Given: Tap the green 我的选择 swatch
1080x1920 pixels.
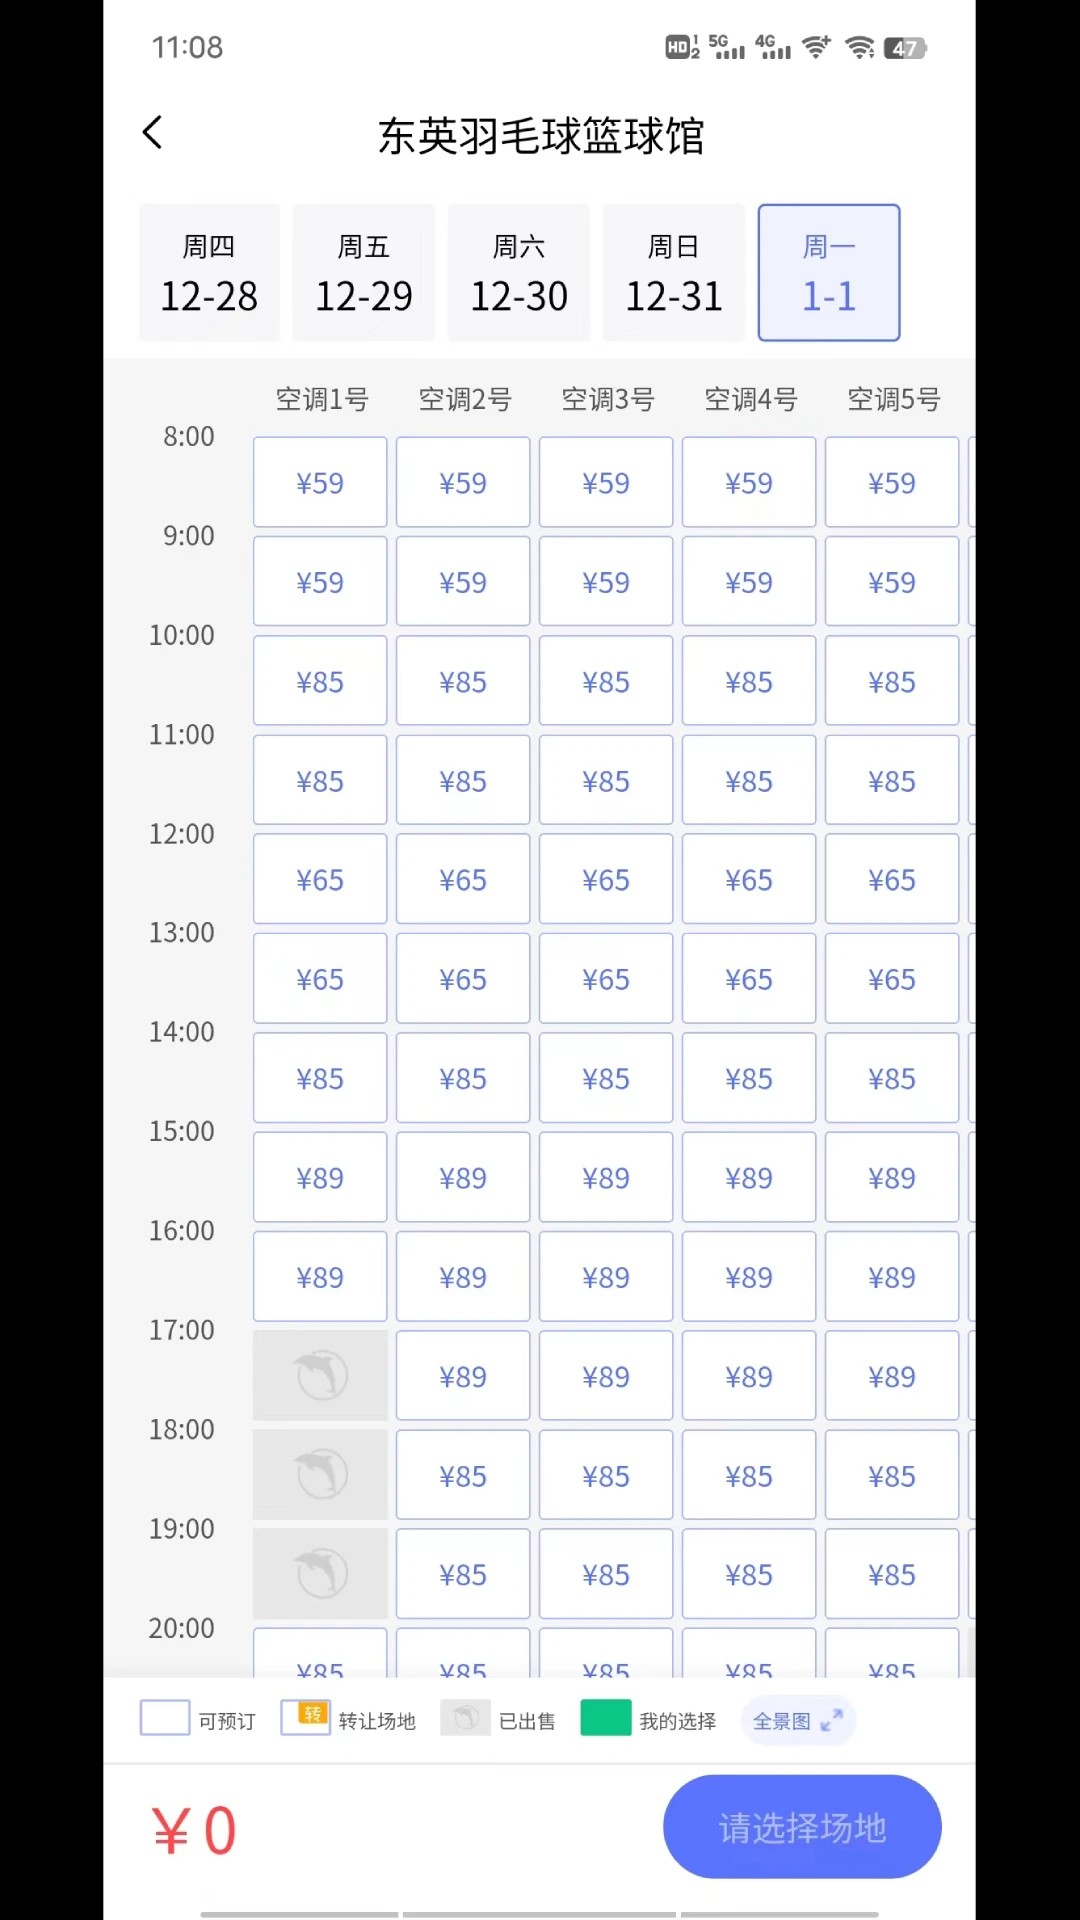Looking at the screenshot, I should tap(606, 1718).
